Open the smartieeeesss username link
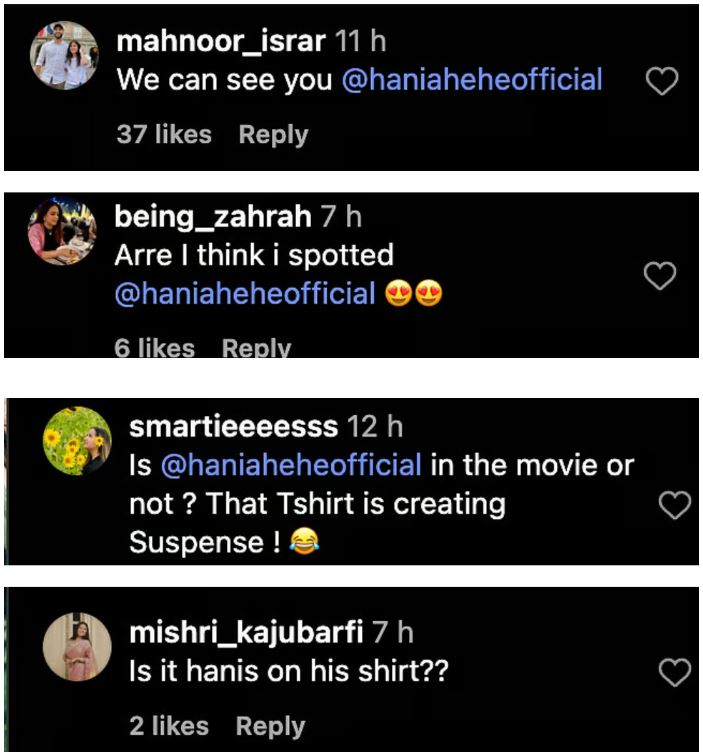Screen dimensions: 703x756 pyautogui.click(x=234, y=427)
